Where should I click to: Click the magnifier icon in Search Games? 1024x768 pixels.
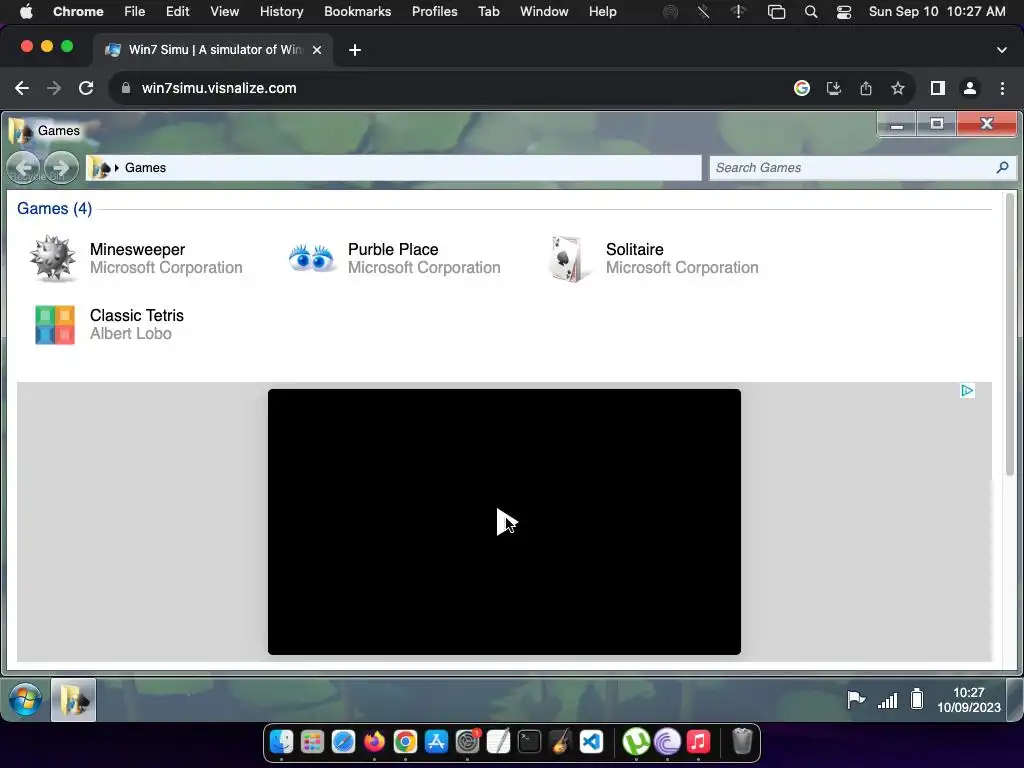pos(1002,168)
